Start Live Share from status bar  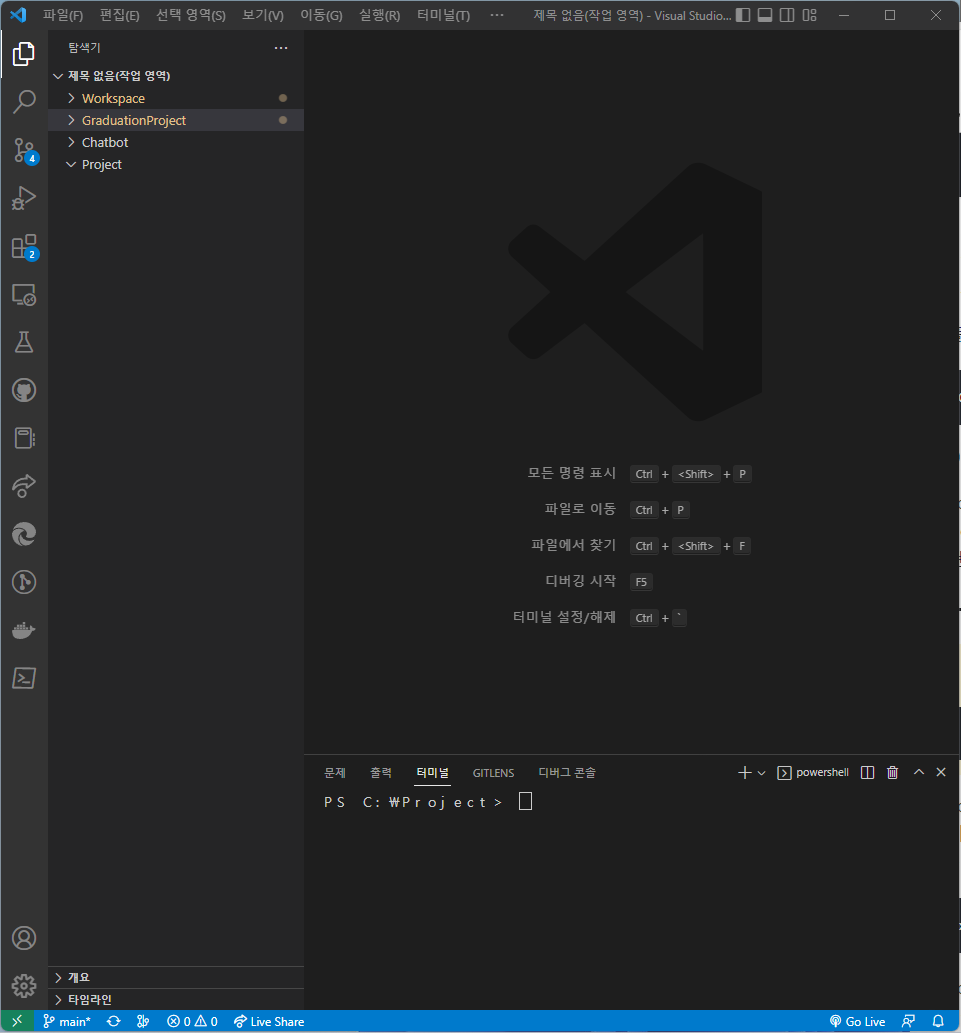(269, 1021)
